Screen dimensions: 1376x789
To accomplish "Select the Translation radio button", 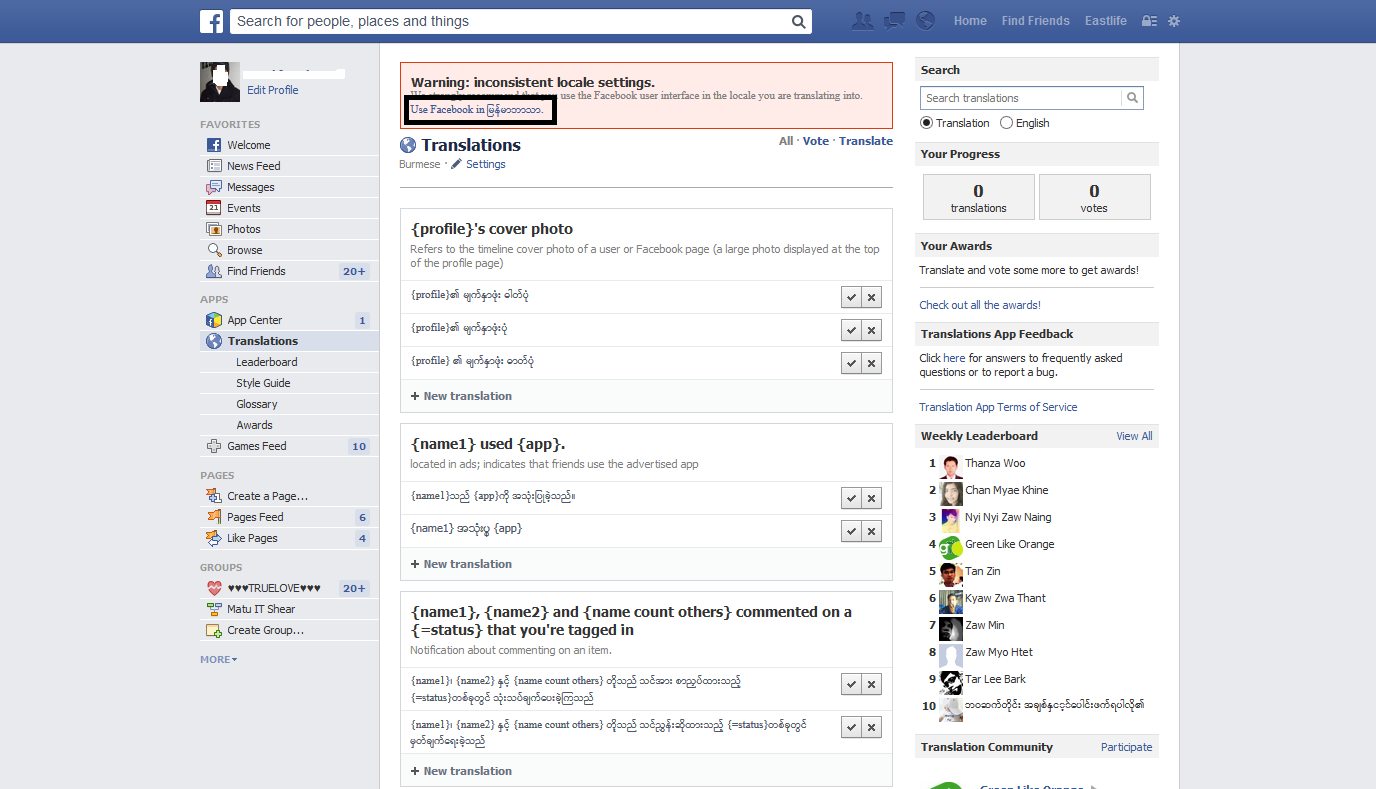I will (x=927, y=123).
